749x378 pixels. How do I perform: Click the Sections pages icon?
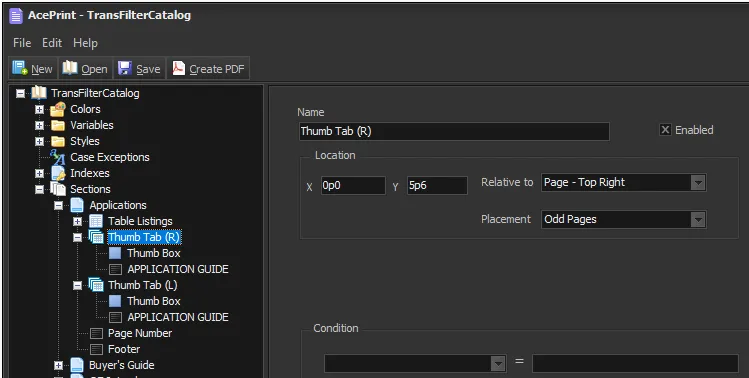click(x=58, y=189)
